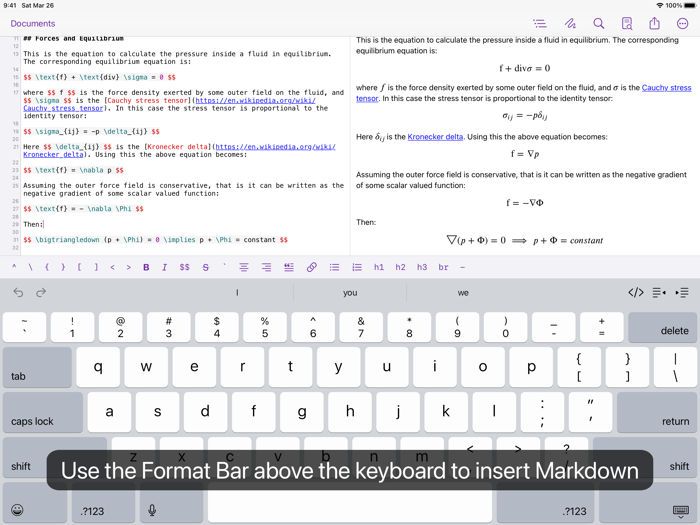Tap the scribble markup icon
The width and height of the screenshot is (700, 525).
point(570,23)
